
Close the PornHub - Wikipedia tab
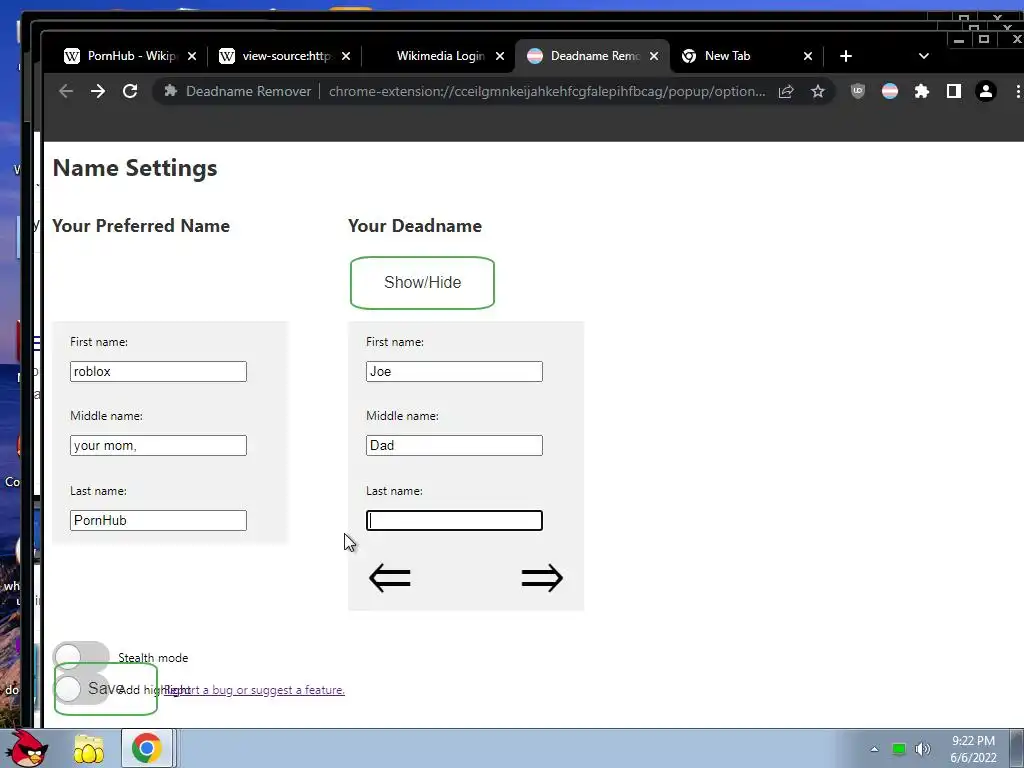(x=192, y=56)
